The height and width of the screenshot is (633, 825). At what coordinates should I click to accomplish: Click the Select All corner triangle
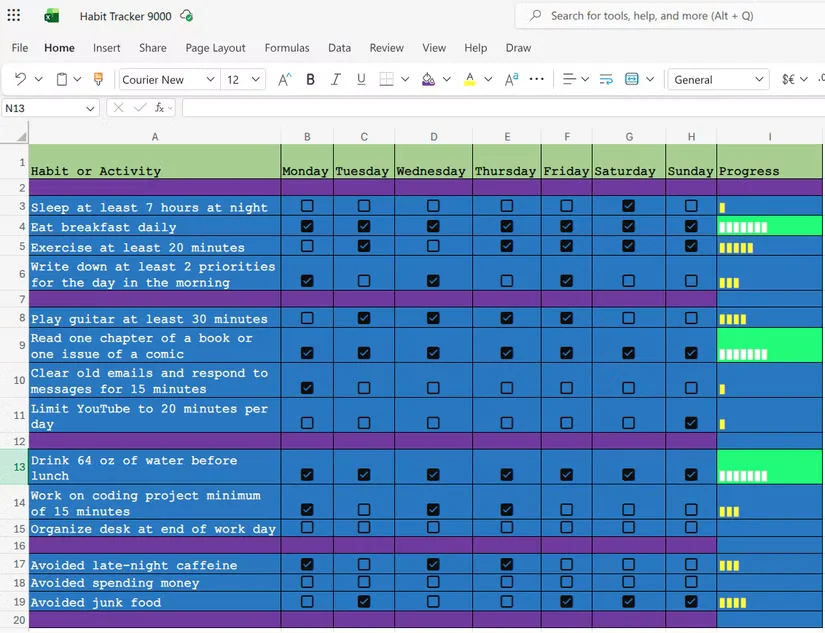(21, 137)
